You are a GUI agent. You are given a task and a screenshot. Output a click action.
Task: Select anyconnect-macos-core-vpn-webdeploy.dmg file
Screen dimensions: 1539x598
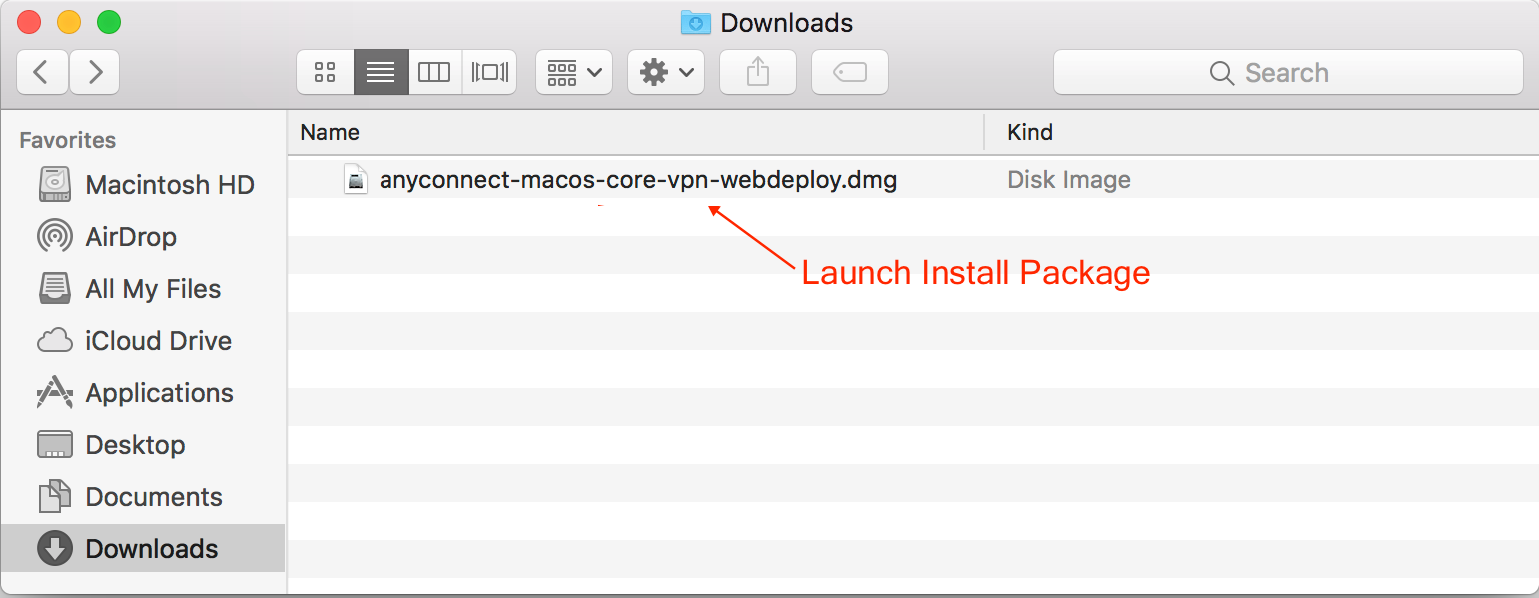638,181
